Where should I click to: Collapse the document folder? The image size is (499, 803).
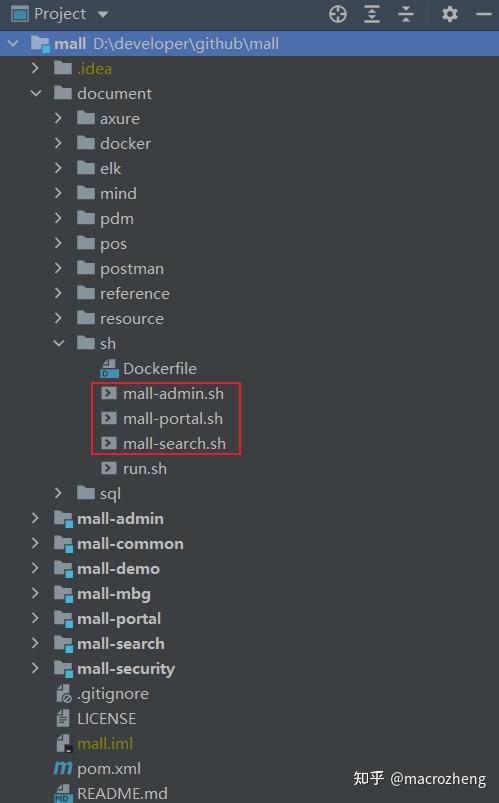[36, 93]
